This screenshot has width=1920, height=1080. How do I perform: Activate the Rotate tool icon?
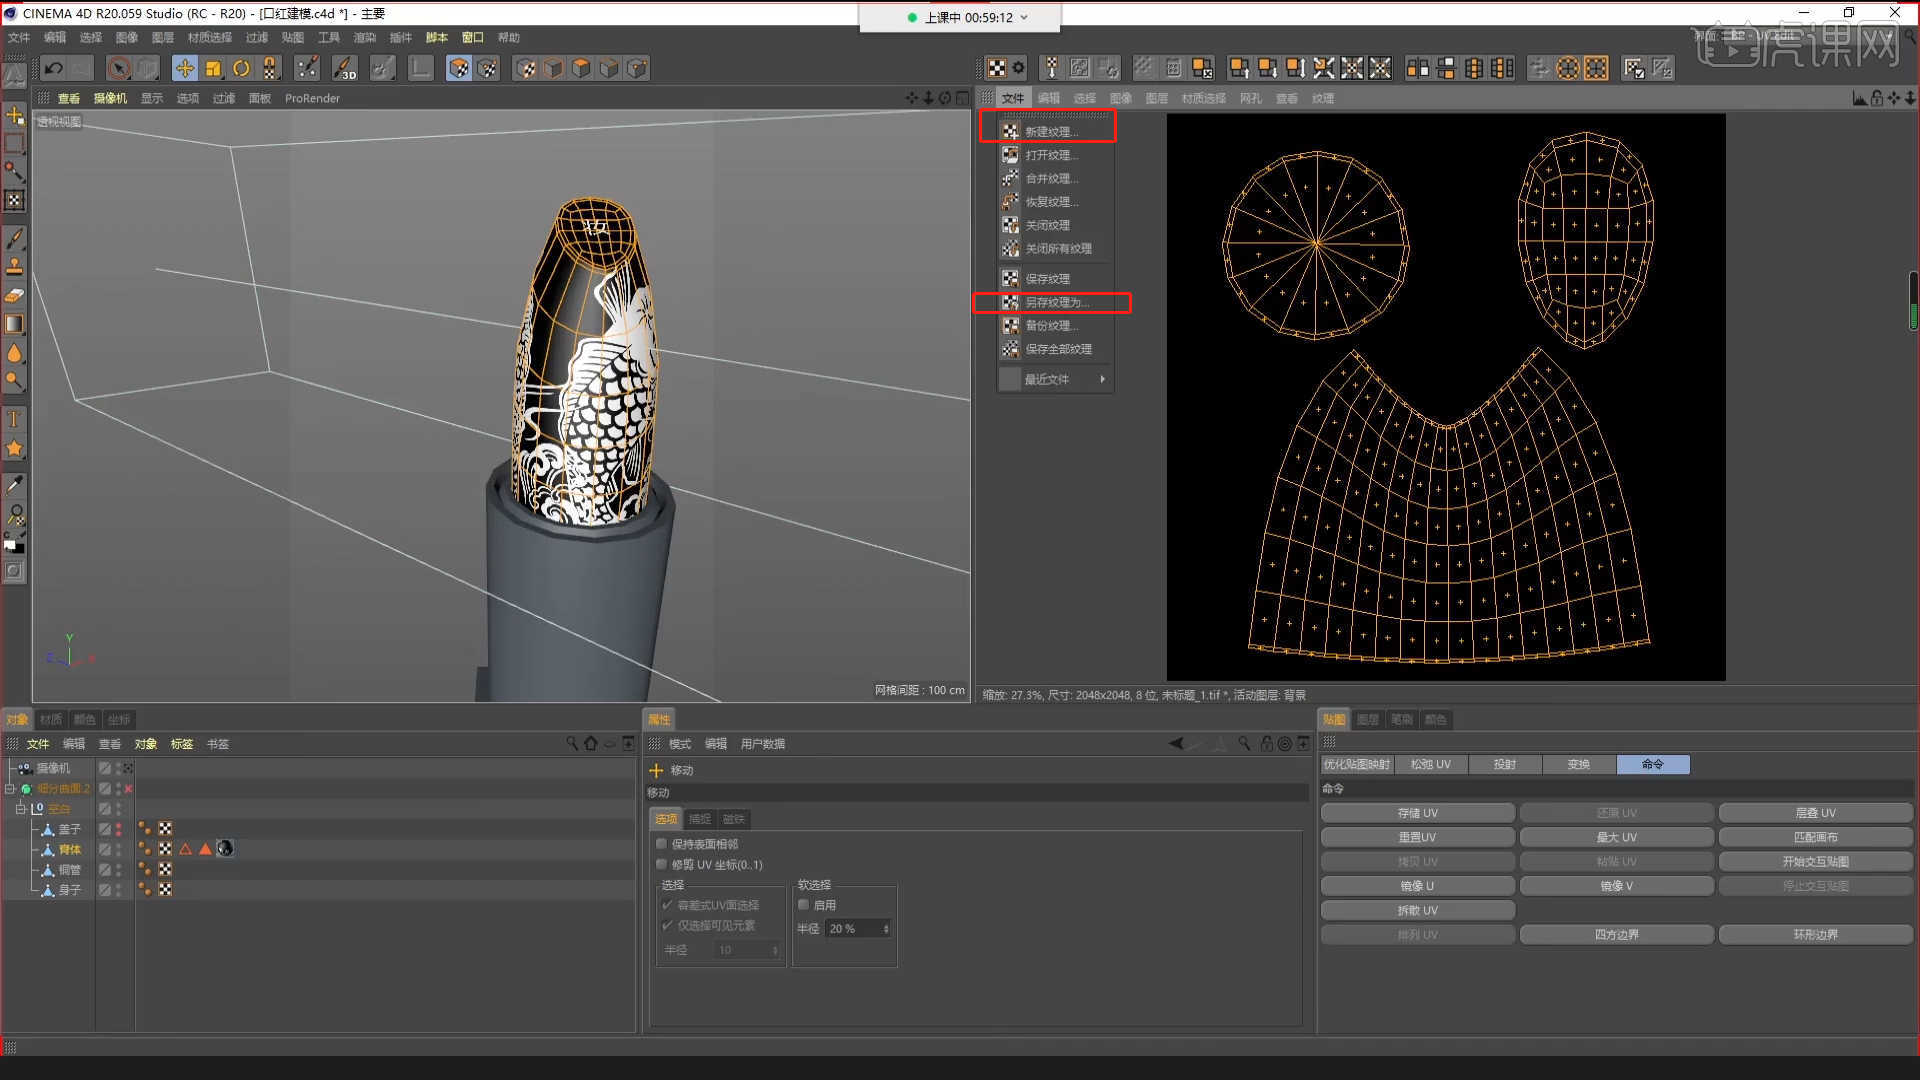click(x=241, y=68)
